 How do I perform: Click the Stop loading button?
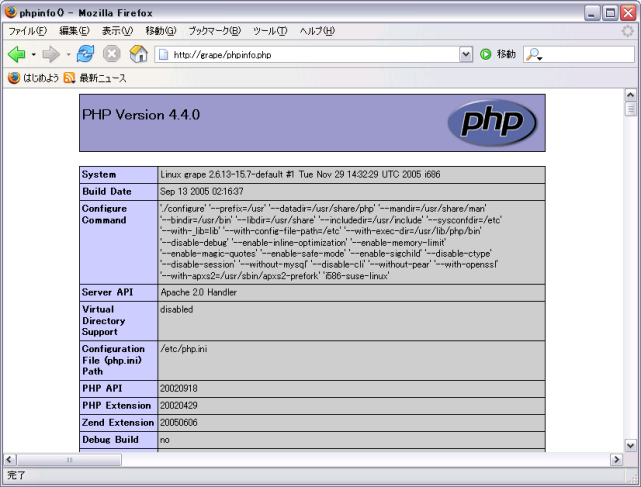point(112,54)
